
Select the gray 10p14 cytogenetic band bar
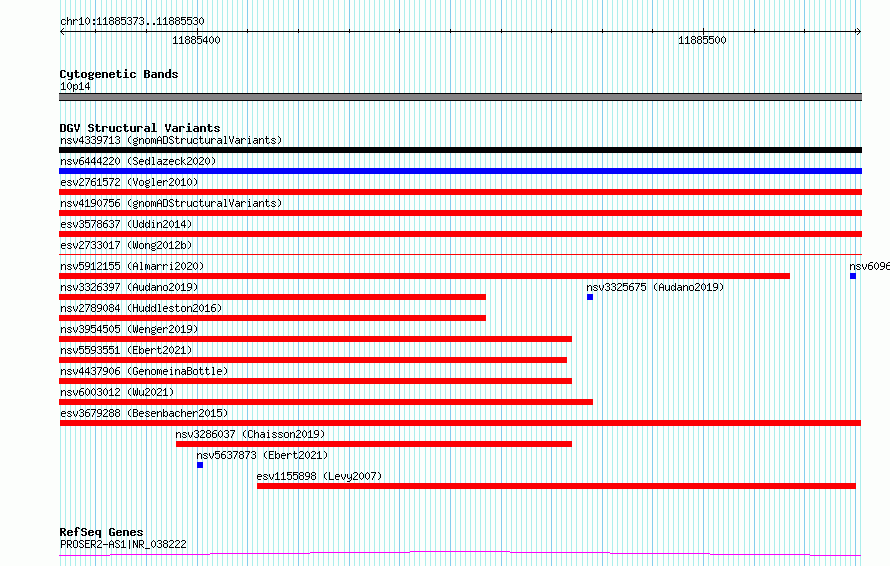coord(460,97)
